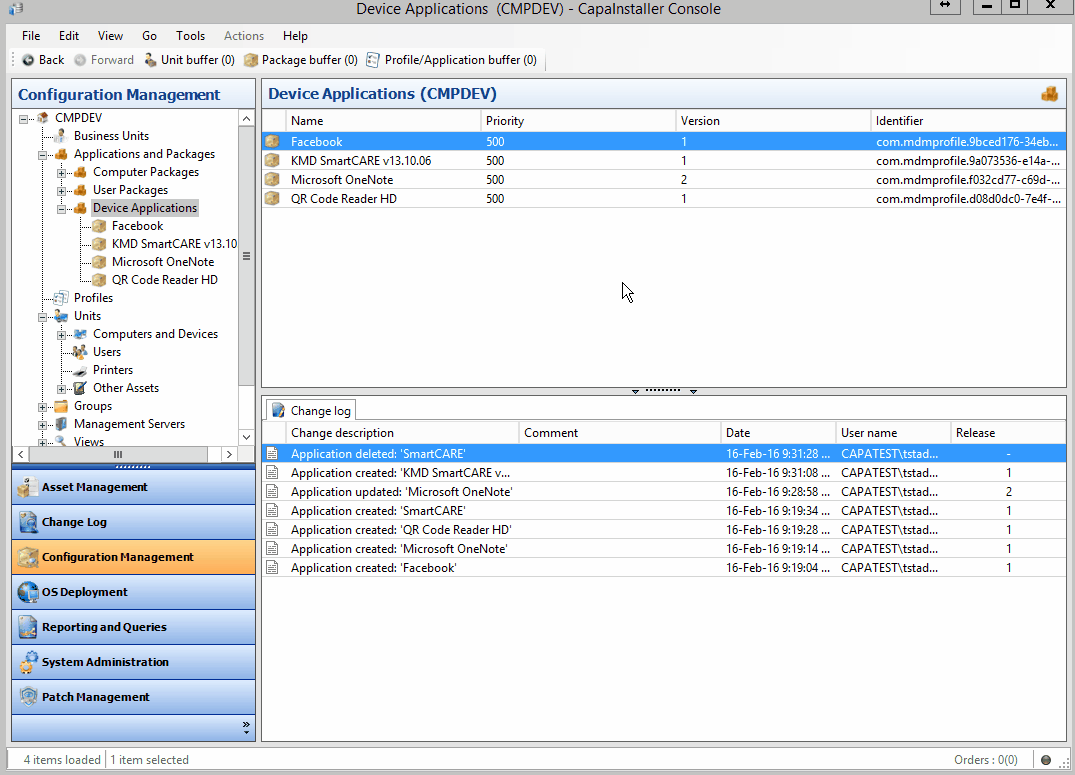Image resolution: width=1075 pixels, height=775 pixels.
Task: Click the User Packages tree icon
Action: (80, 190)
